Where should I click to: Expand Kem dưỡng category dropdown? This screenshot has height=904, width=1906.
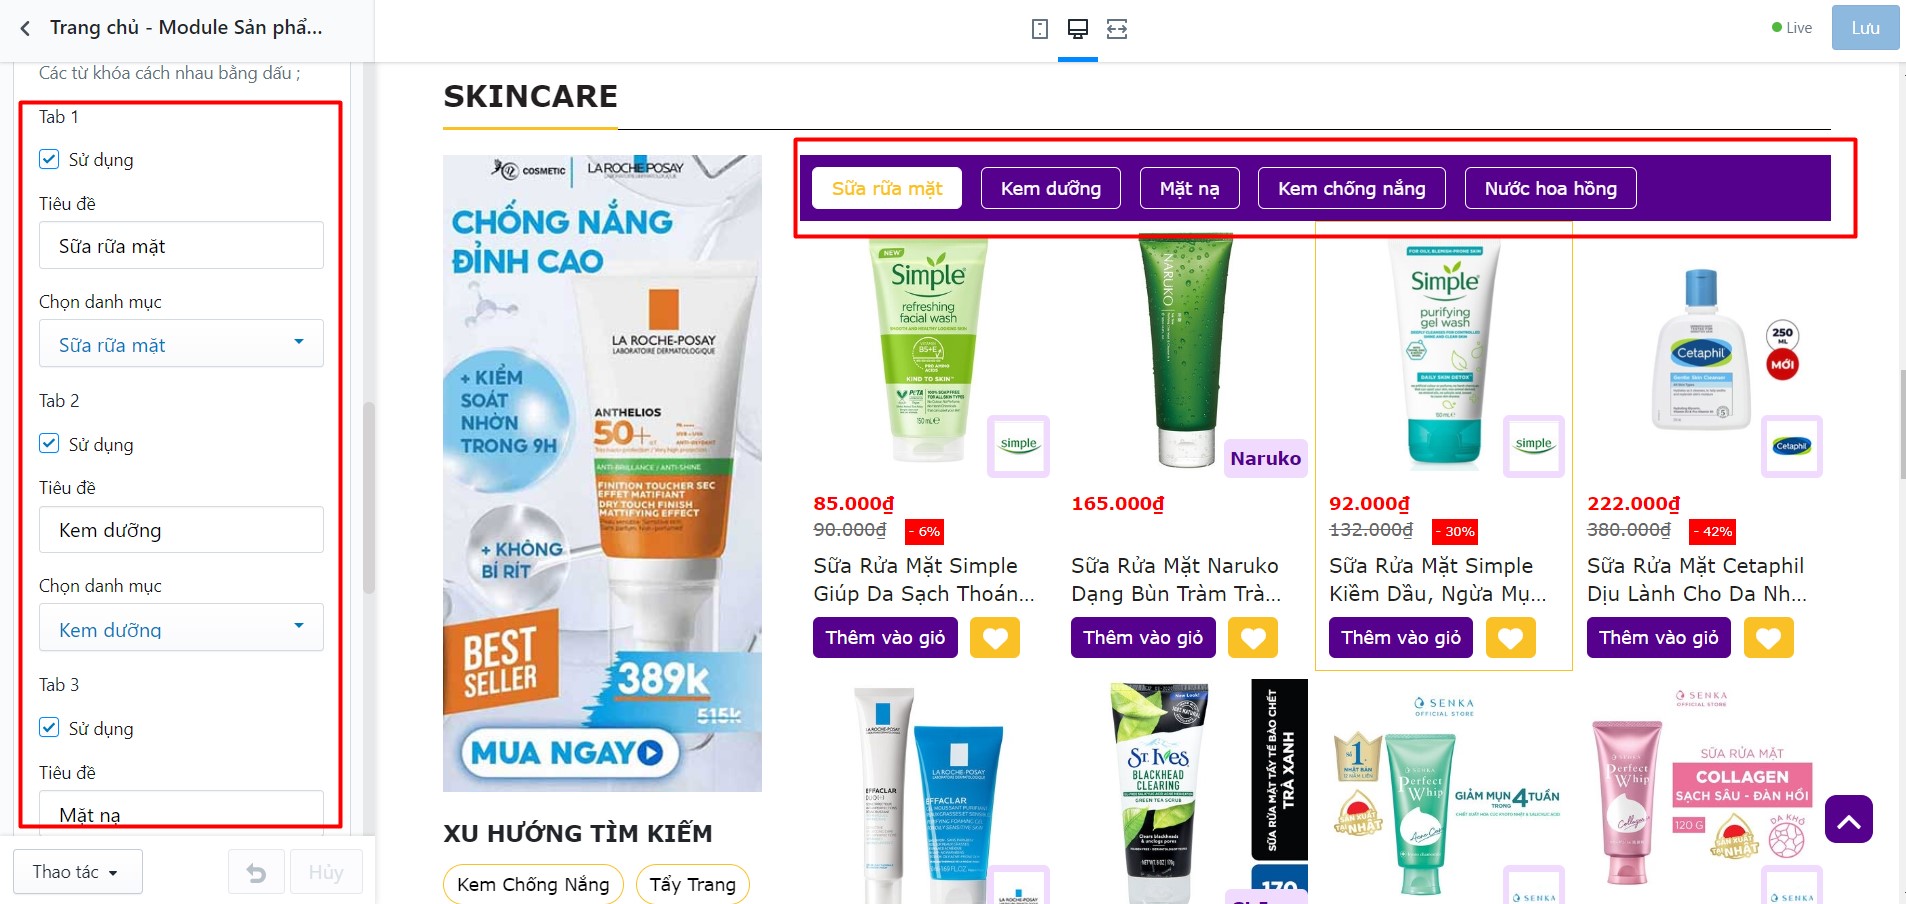[x=181, y=628]
